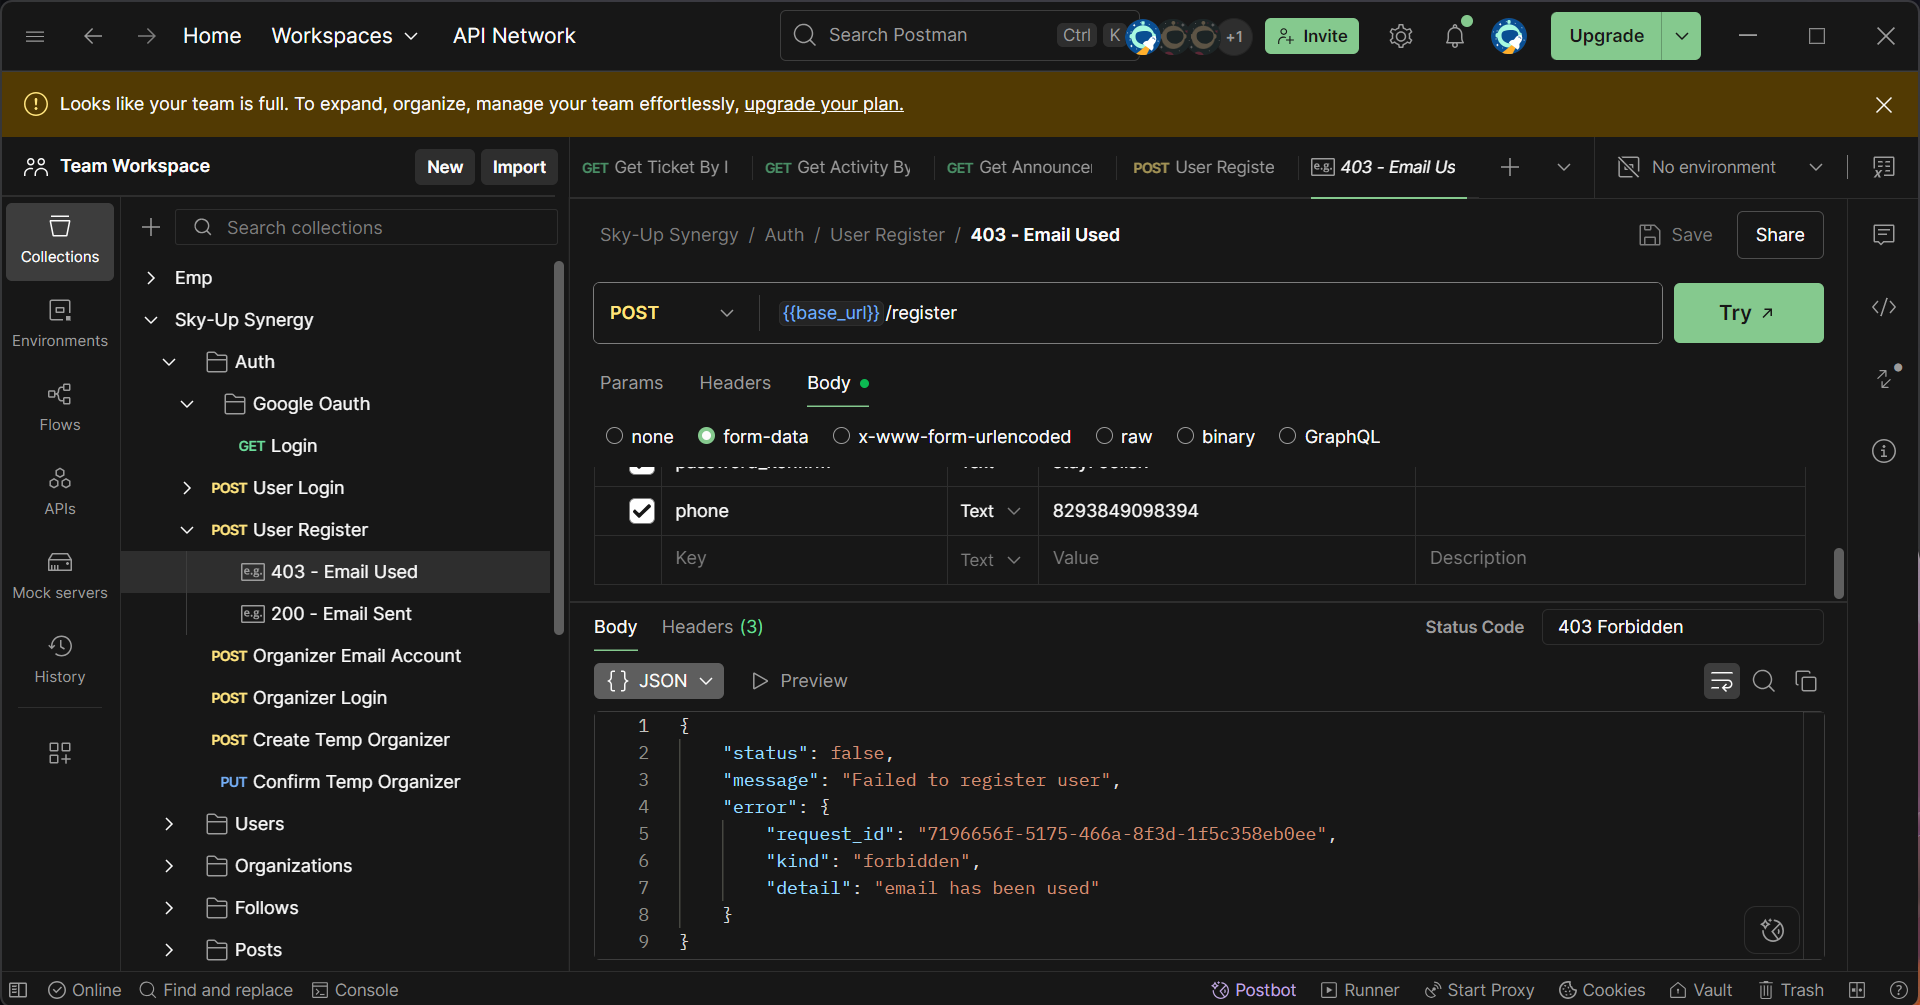Open the user avatar menu
Screen dimensions: 1920x1005
[x=1509, y=36]
